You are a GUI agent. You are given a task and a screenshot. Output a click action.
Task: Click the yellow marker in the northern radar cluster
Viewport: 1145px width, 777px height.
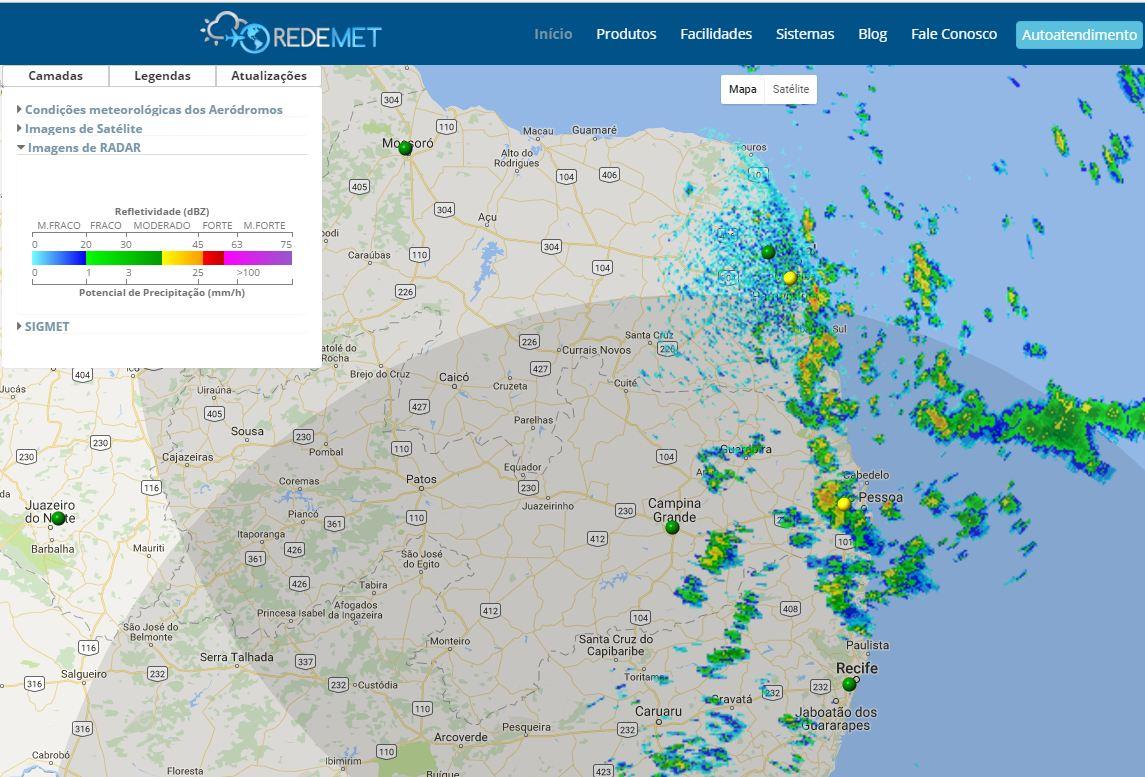point(790,278)
